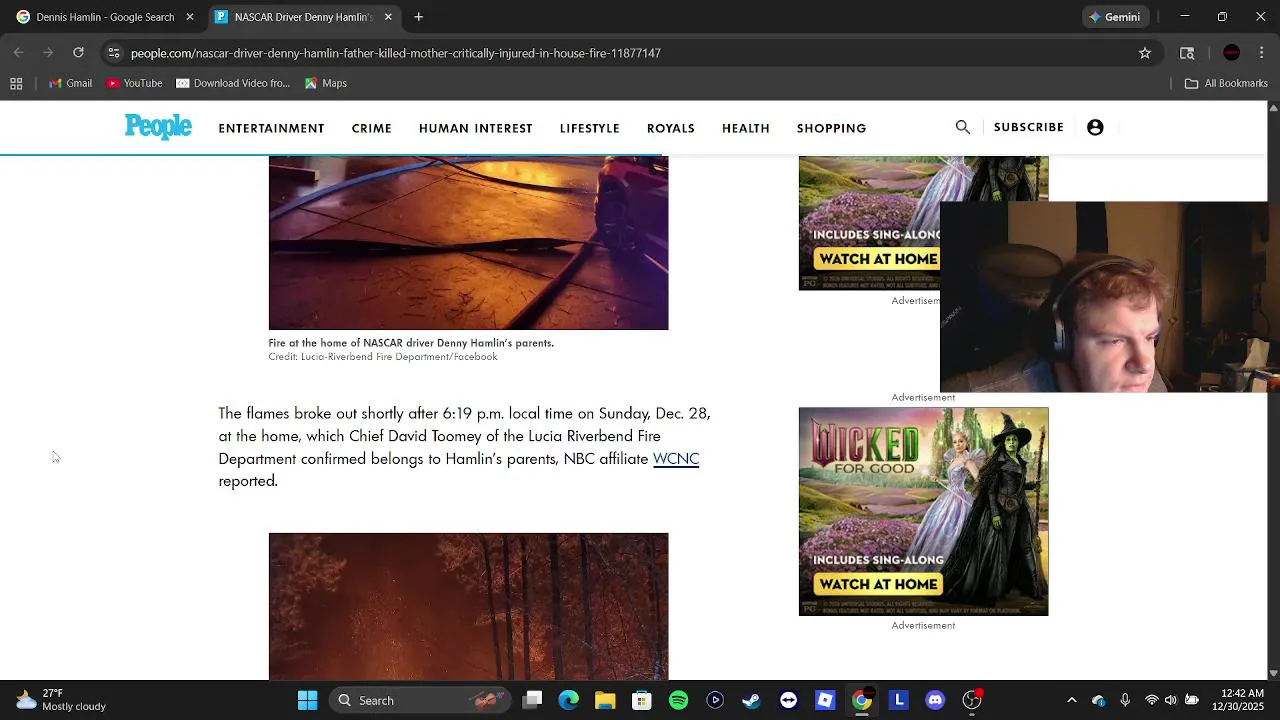Viewport: 1280px width, 720px height.
Task: Open Chrome's three-dot menu
Action: click(x=1262, y=53)
